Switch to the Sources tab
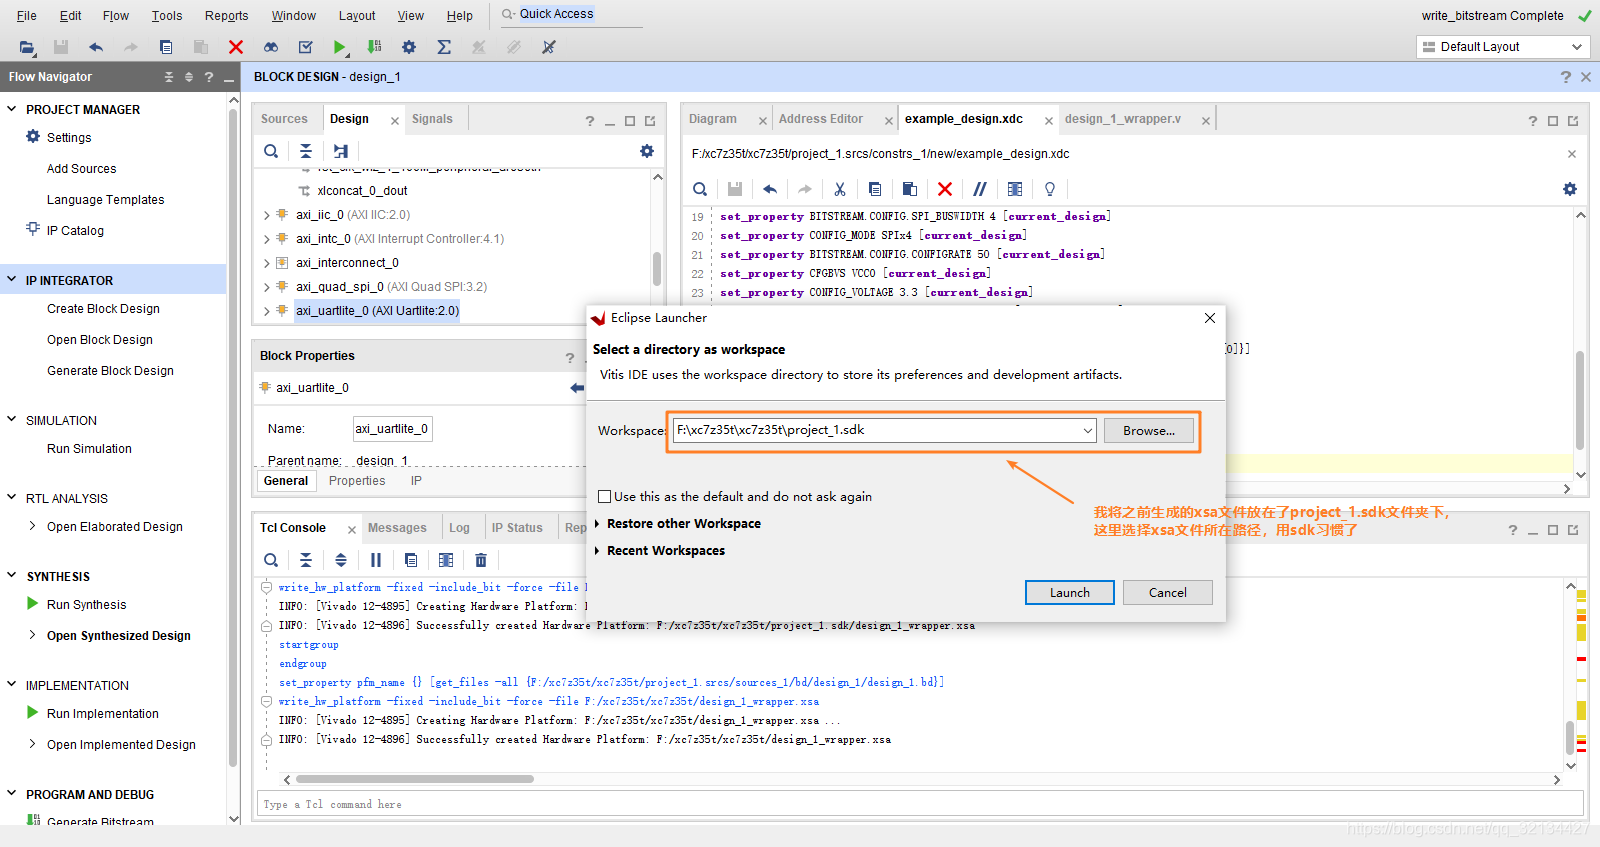 point(284,119)
